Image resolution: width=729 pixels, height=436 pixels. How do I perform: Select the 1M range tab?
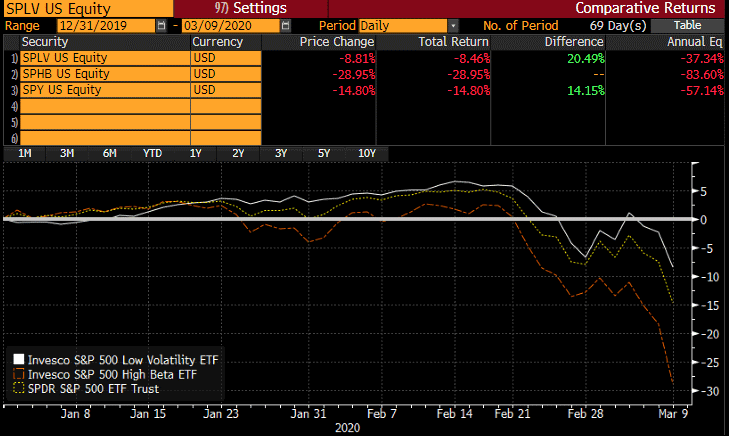pos(25,153)
